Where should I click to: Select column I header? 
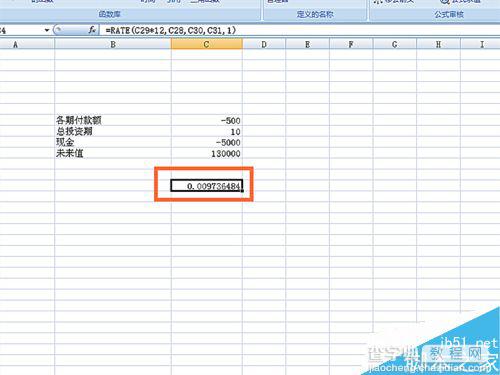point(481,44)
